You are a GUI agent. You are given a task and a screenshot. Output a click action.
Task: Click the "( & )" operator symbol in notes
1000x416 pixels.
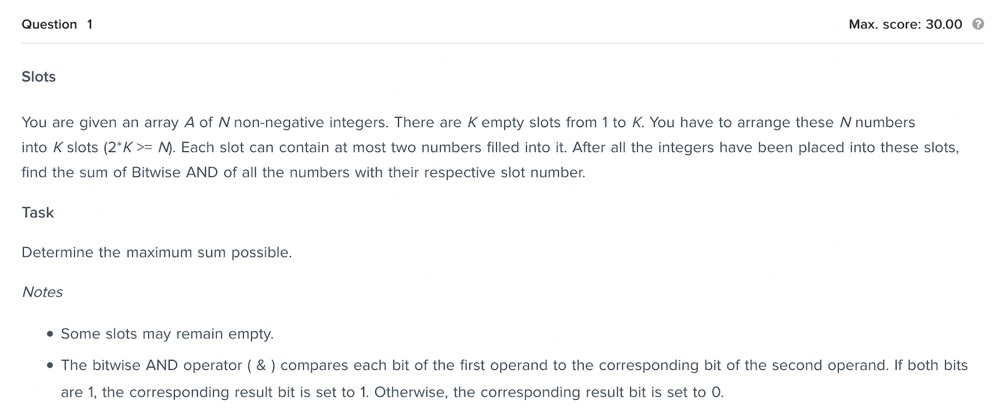point(261,366)
